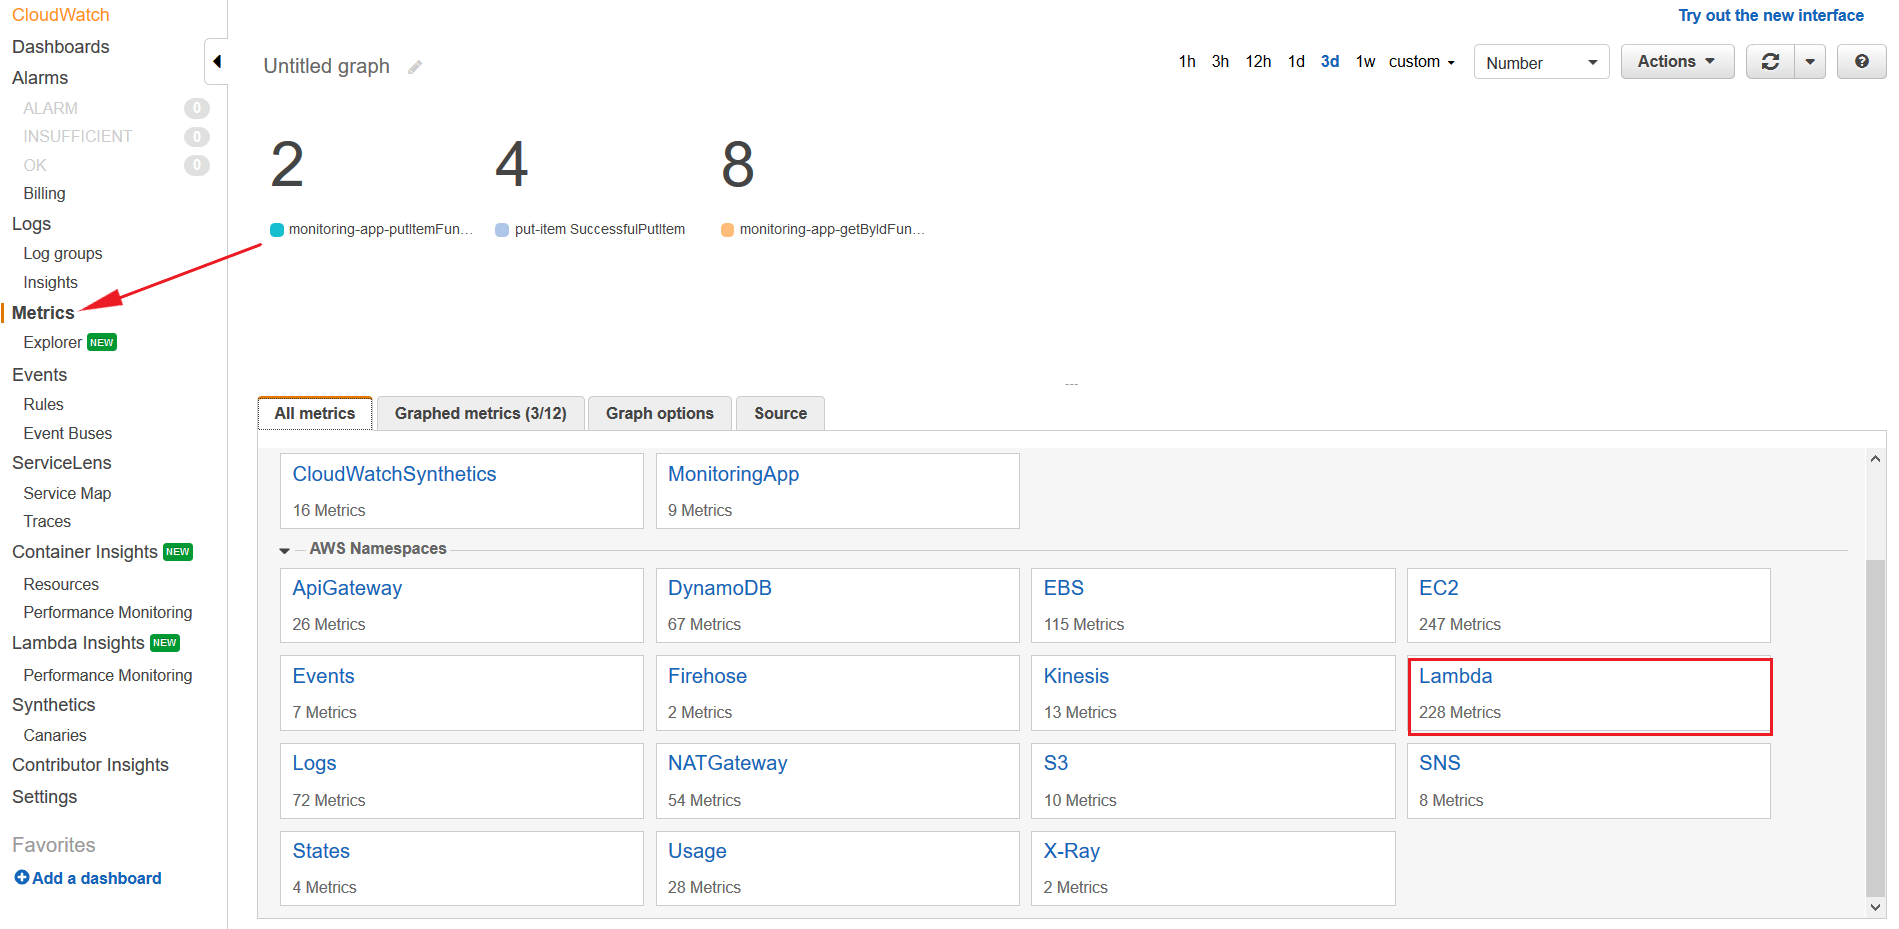The image size is (1899, 929).
Task: Open CloudWatchSynthetics namespace
Action: 462,491
